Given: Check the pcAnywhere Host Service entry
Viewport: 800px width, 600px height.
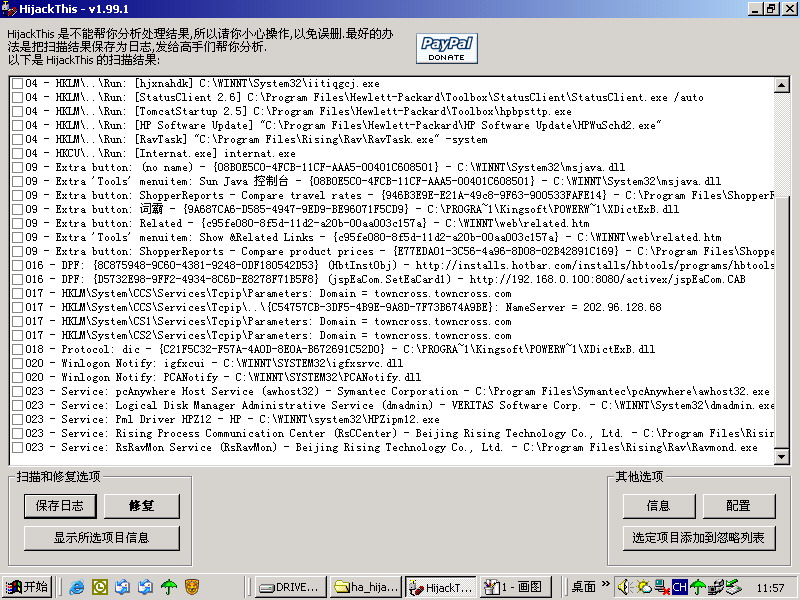Looking at the screenshot, I should point(17,391).
